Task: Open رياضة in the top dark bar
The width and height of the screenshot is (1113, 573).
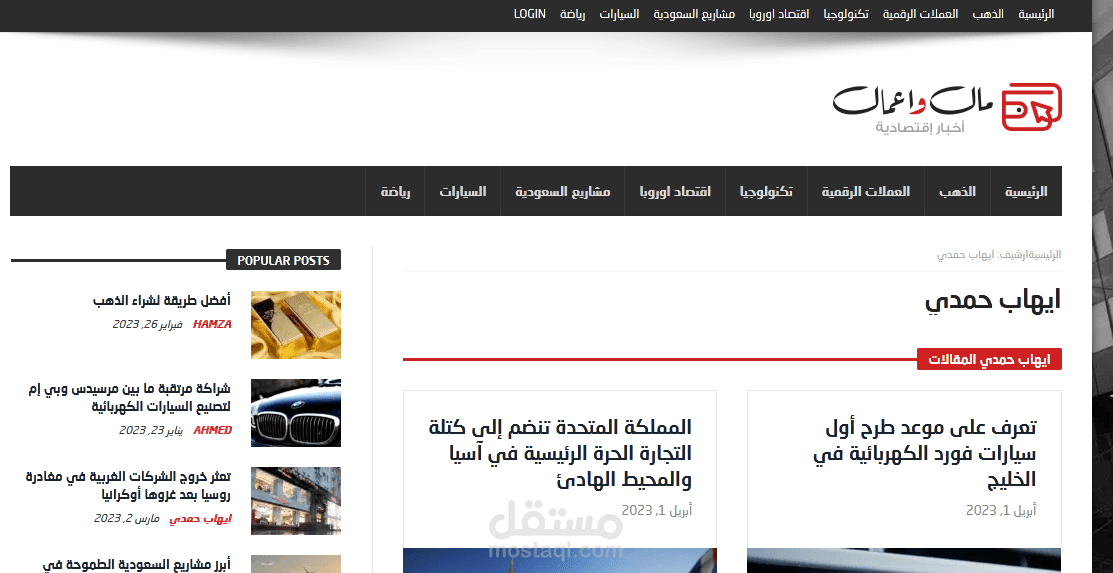Action: [x=572, y=14]
